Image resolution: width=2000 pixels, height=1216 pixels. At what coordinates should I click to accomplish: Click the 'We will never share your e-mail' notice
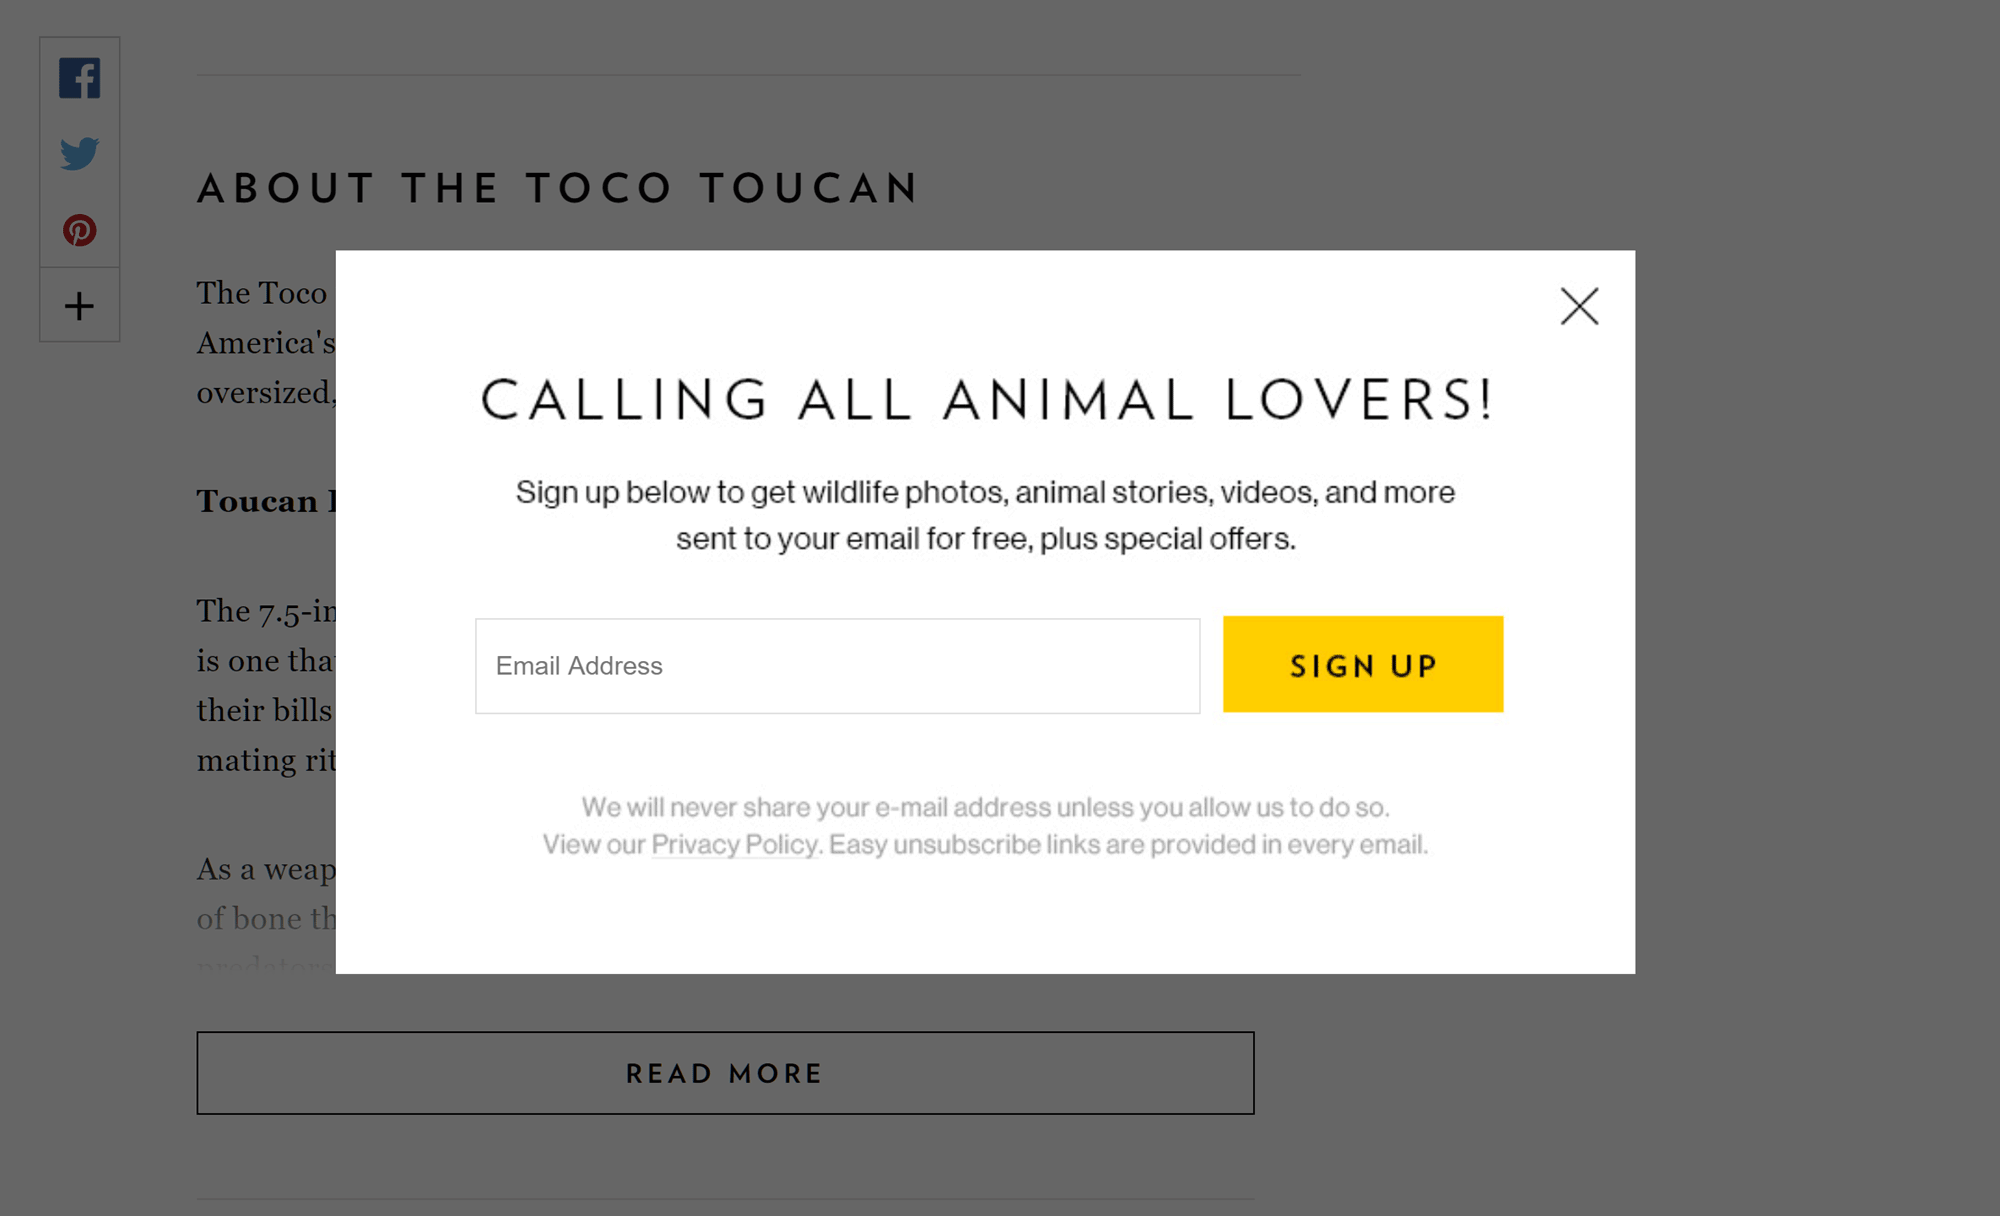985,807
